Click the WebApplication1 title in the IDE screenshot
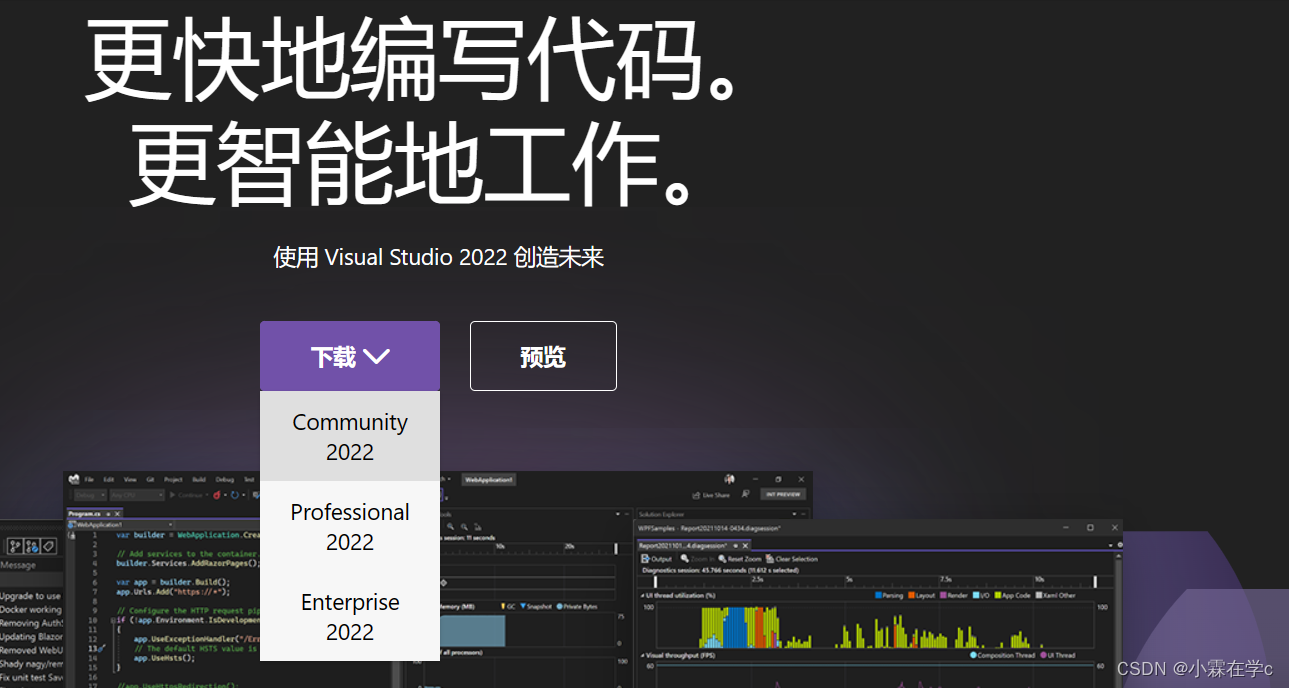The height and width of the screenshot is (688, 1289). pyautogui.click(x=487, y=480)
